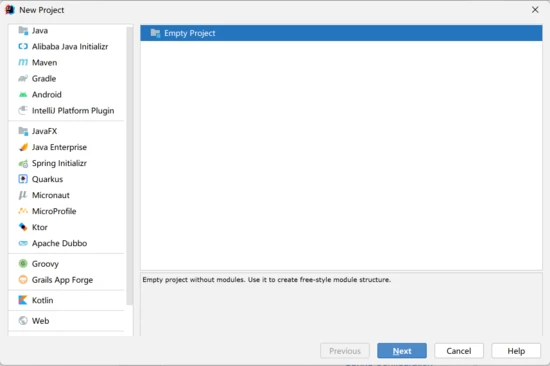Select the MicroProfile icon
Image resolution: width=550 pixels, height=366 pixels.
[23, 211]
